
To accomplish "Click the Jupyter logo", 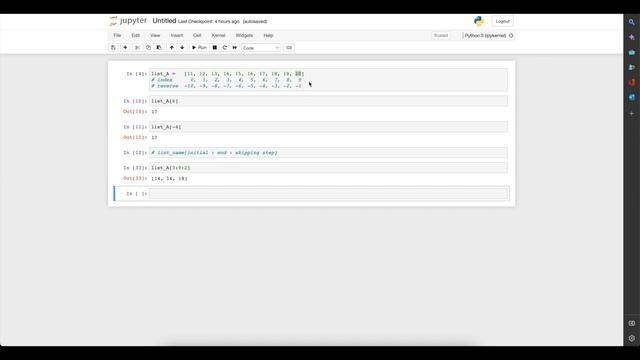I will (128, 21).
